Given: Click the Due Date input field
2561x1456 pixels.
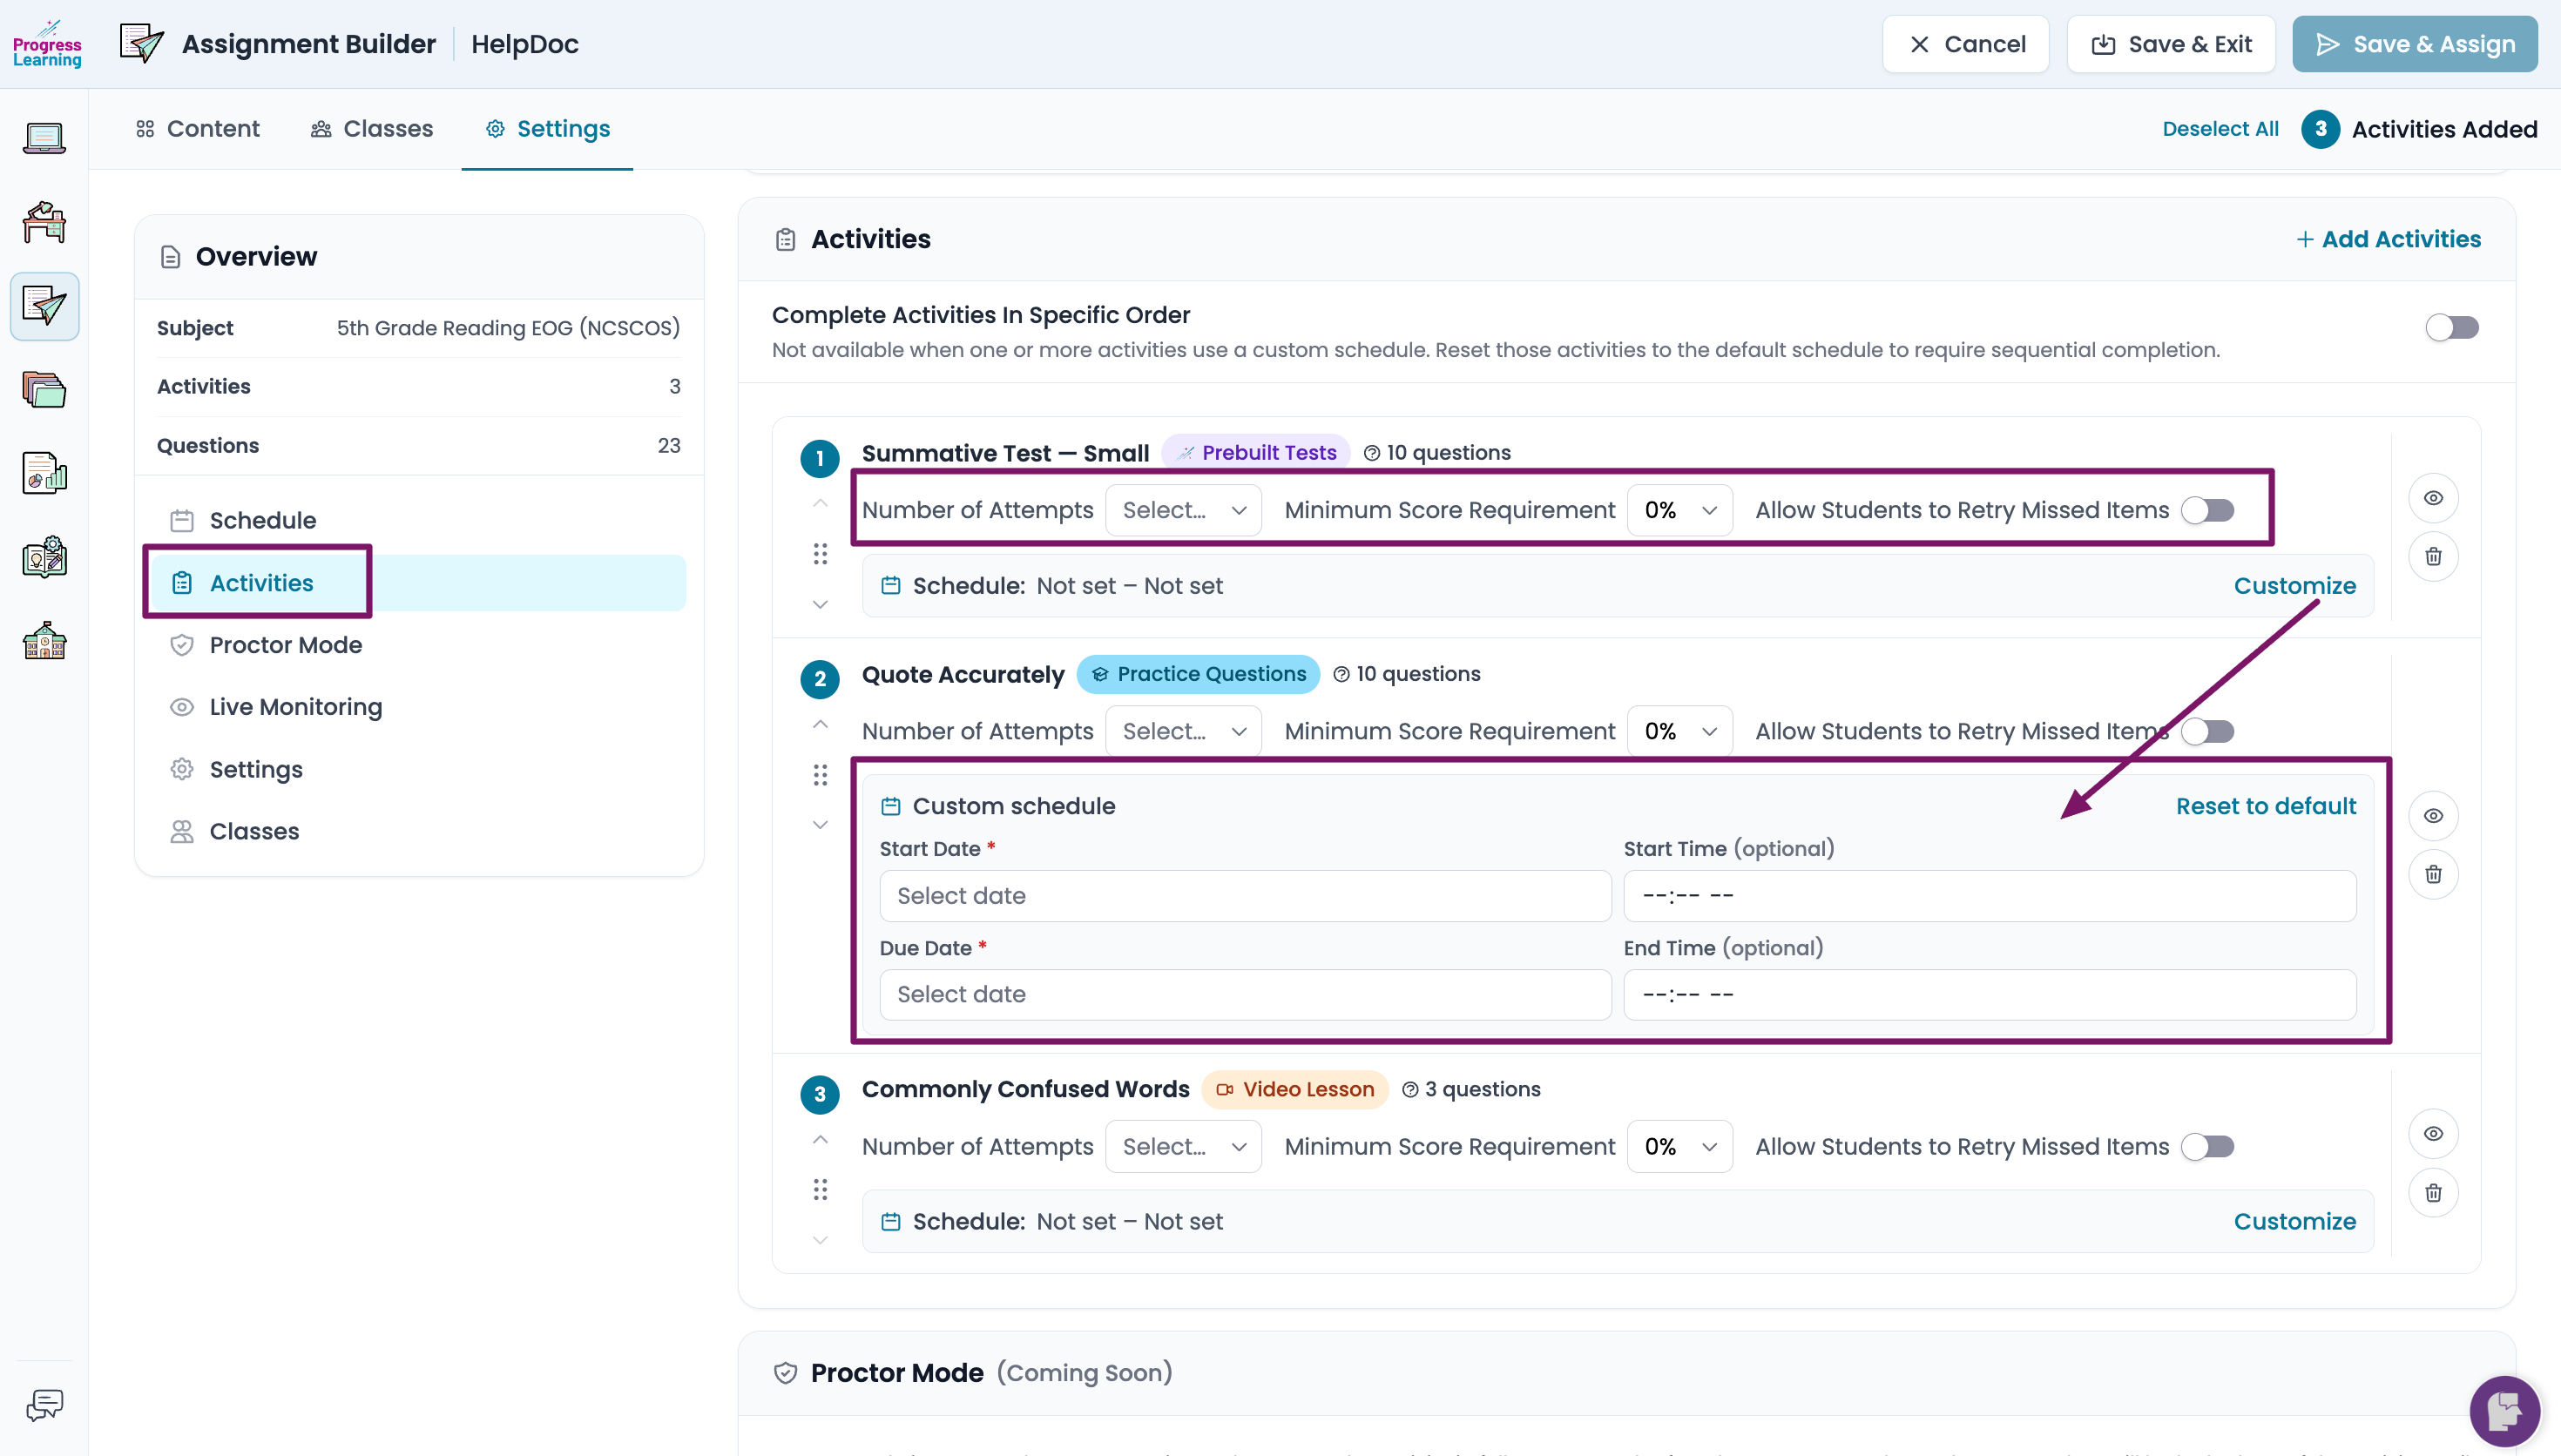Looking at the screenshot, I should click(x=1245, y=995).
